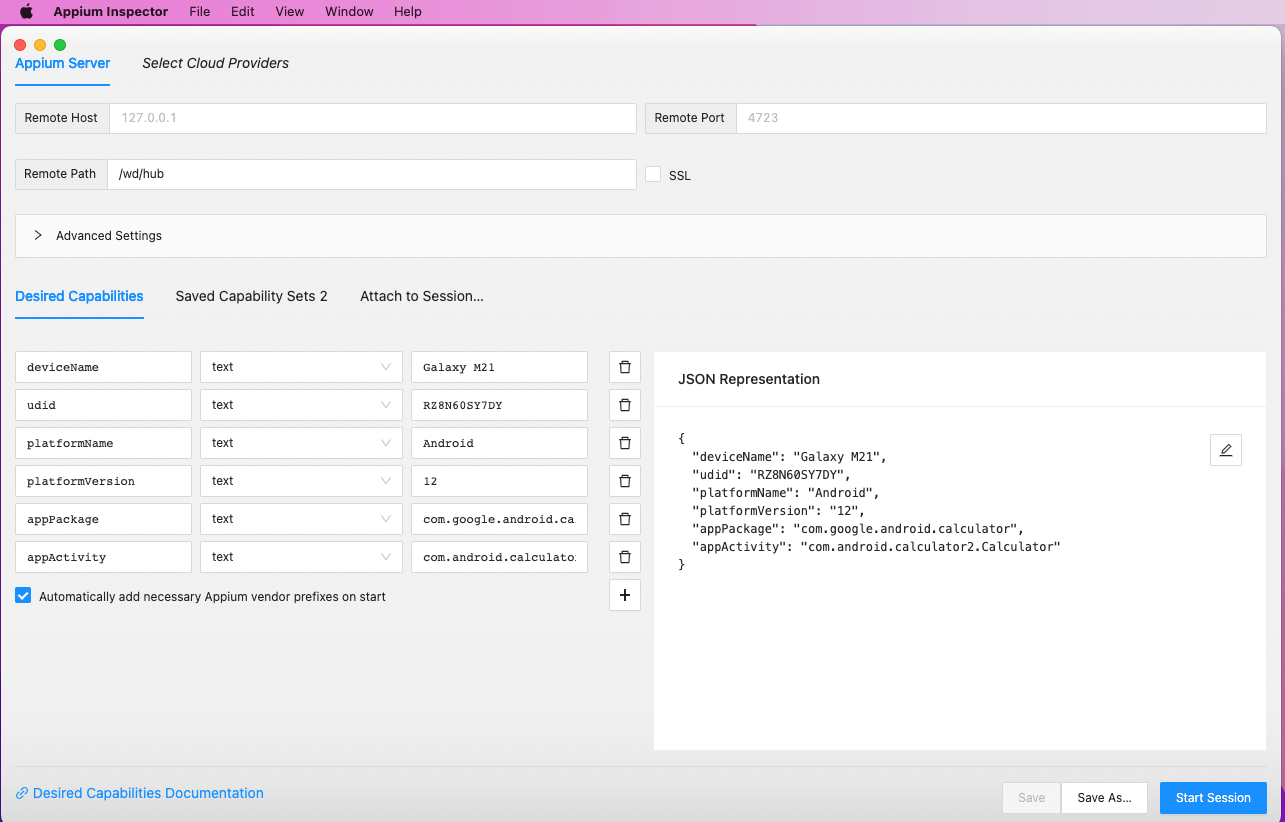1285x822 pixels.
Task: Click the Remote Host input field
Action: (372, 118)
